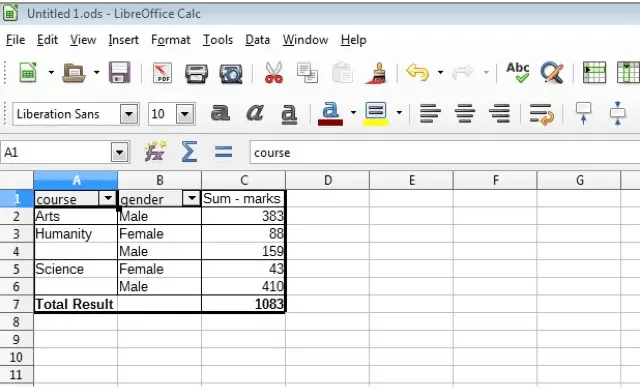The image size is (640, 390).
Task: Align cell text right
Action: 499,113
